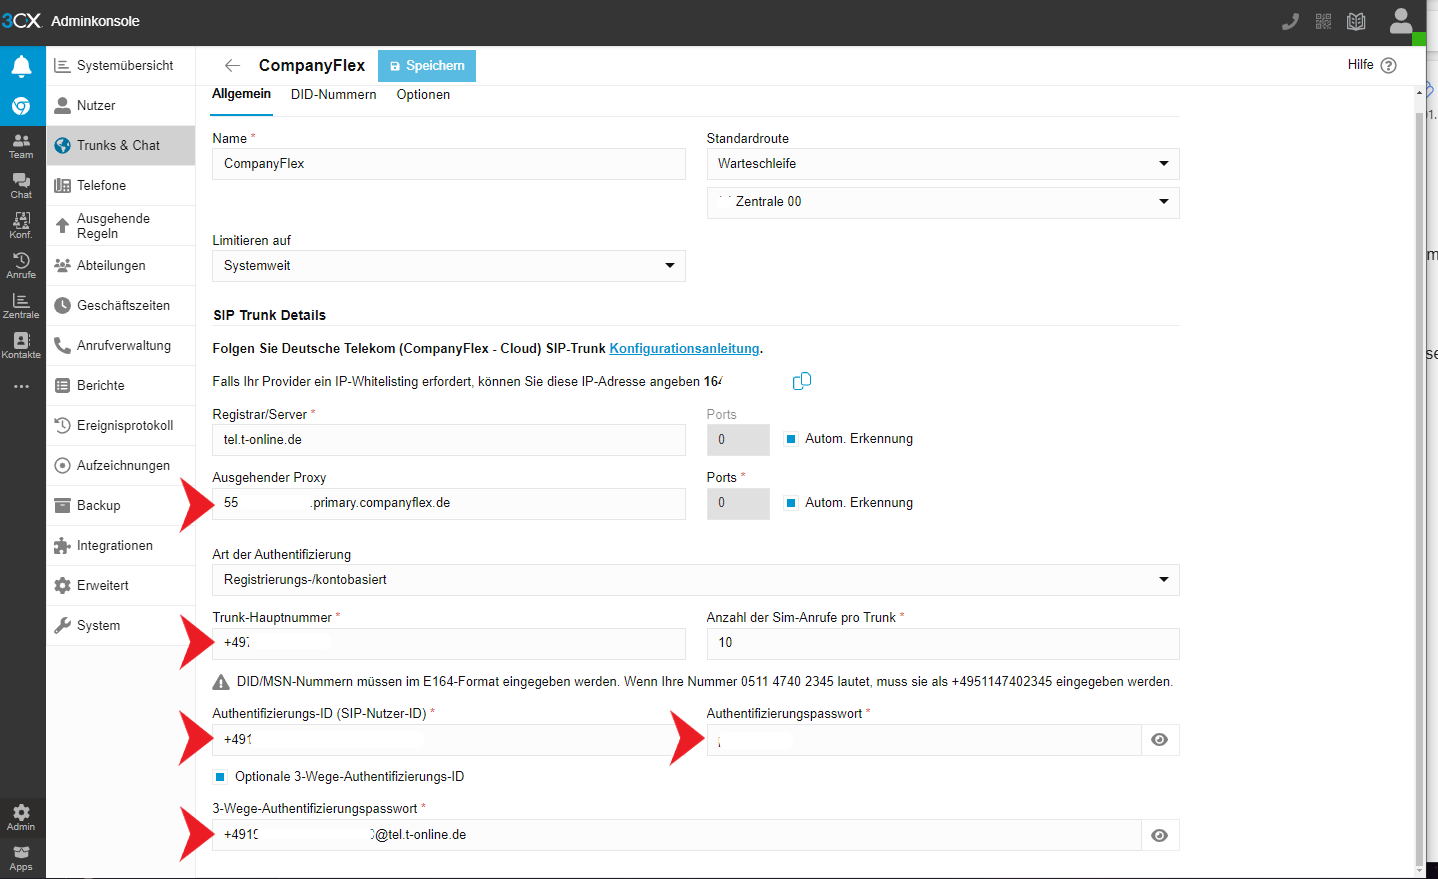This screenshot has width=1438, height=879.
Task: Open Apps in left rail
Action: click(22, 859)
